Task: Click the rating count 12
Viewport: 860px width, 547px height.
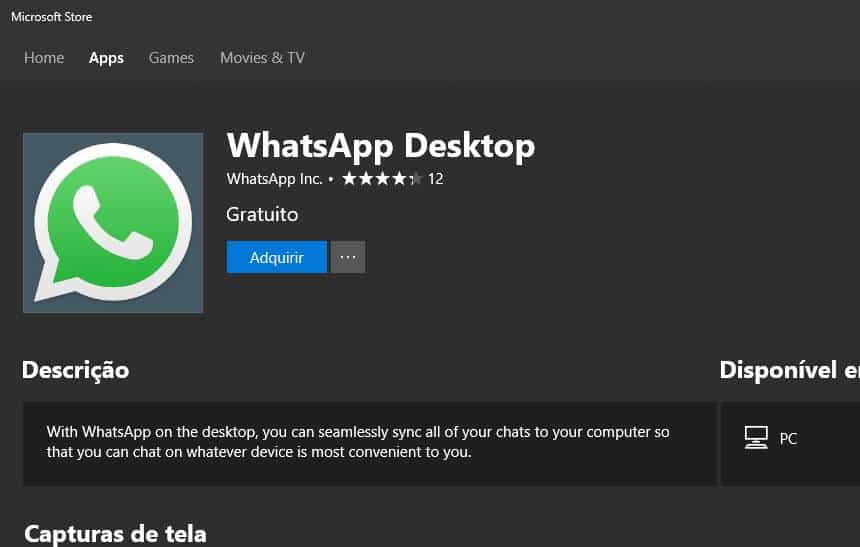Action: [435, 179]
